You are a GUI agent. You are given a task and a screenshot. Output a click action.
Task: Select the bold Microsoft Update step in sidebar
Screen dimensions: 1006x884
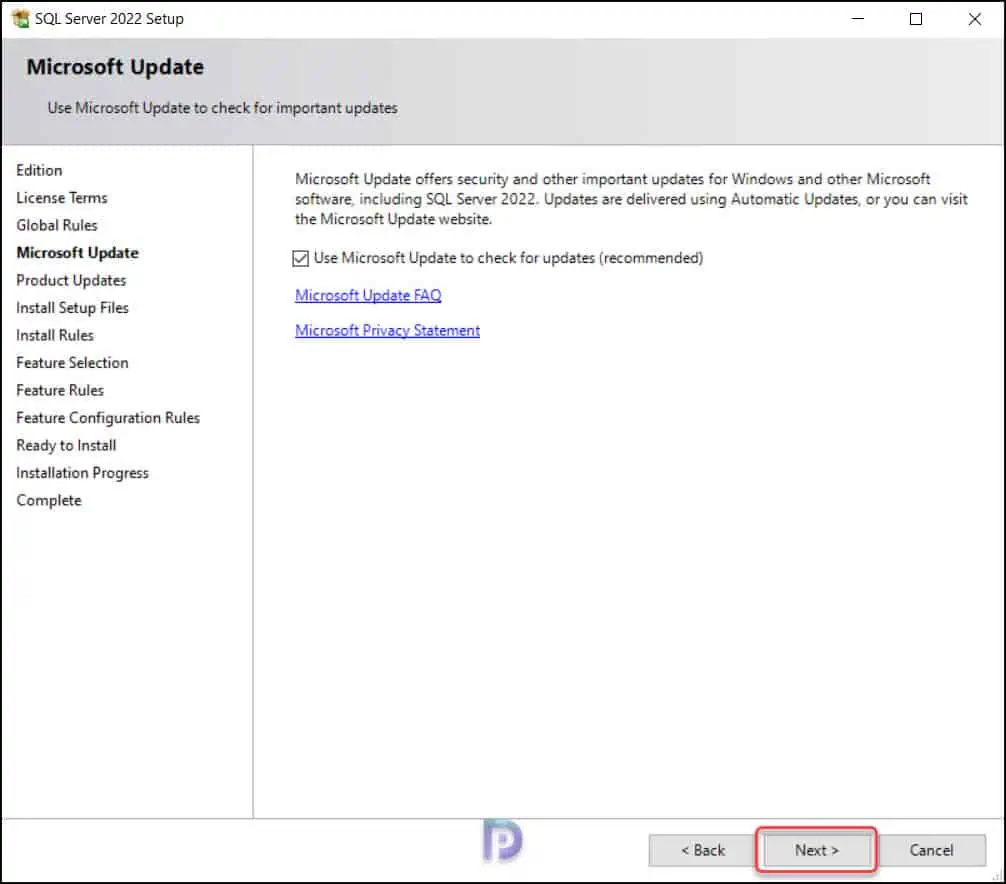click(x=77, y=253)
